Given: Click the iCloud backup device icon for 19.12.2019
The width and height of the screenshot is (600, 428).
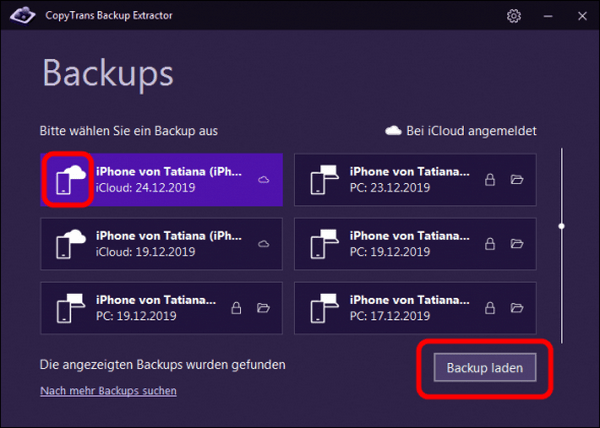Looking at the screenshot, I should click(71, 244).
